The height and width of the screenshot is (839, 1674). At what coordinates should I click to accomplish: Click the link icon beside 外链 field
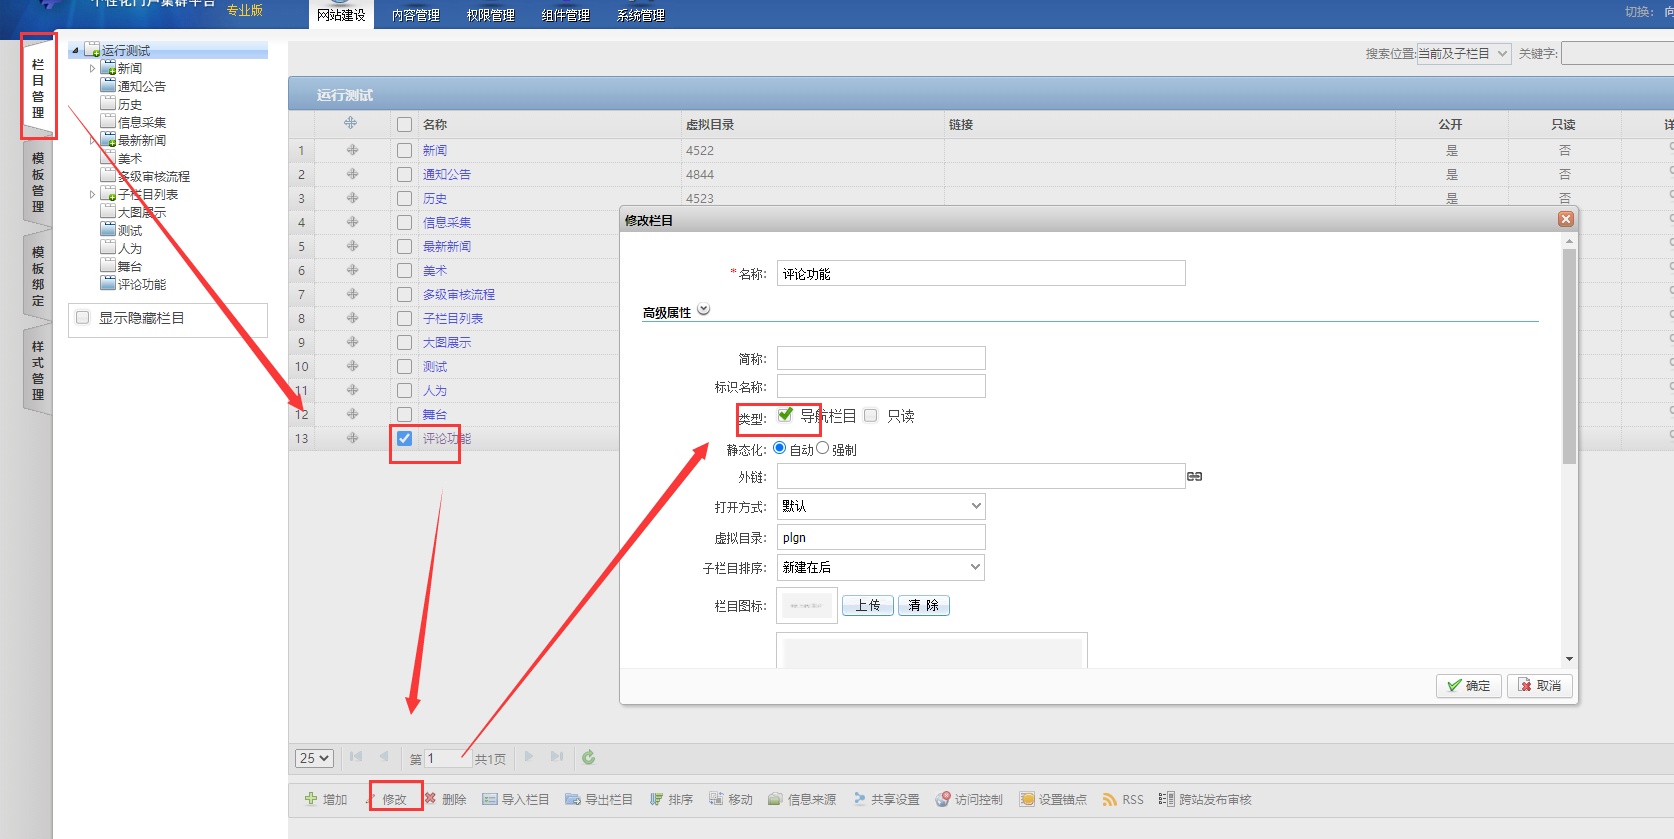(1194, 477)
